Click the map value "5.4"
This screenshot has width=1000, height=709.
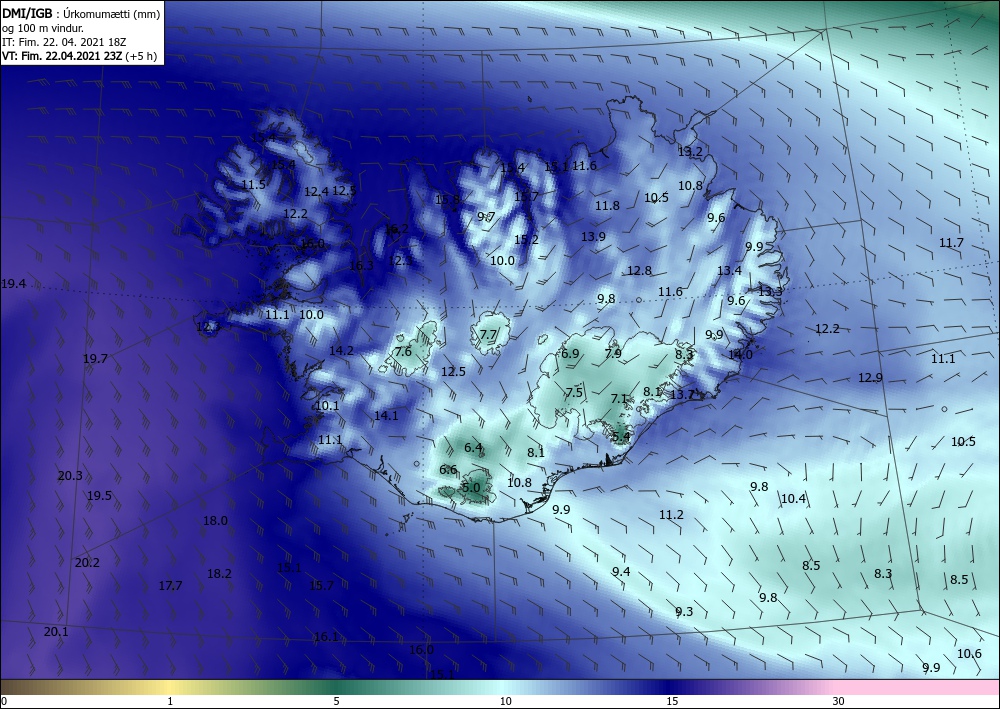point(621,437)
